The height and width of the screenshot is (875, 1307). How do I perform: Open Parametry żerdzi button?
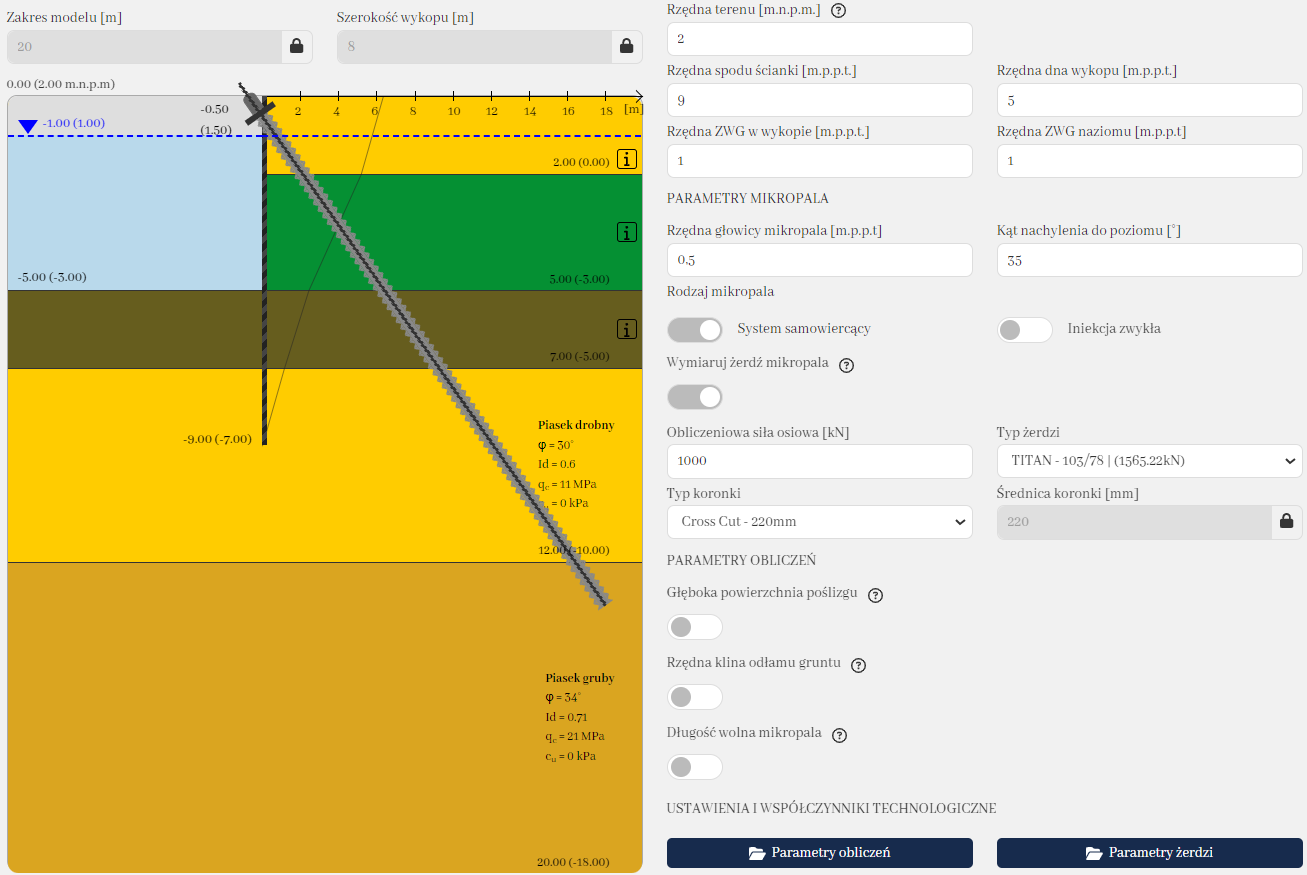pyautogui.click(x=1149, y=853)
